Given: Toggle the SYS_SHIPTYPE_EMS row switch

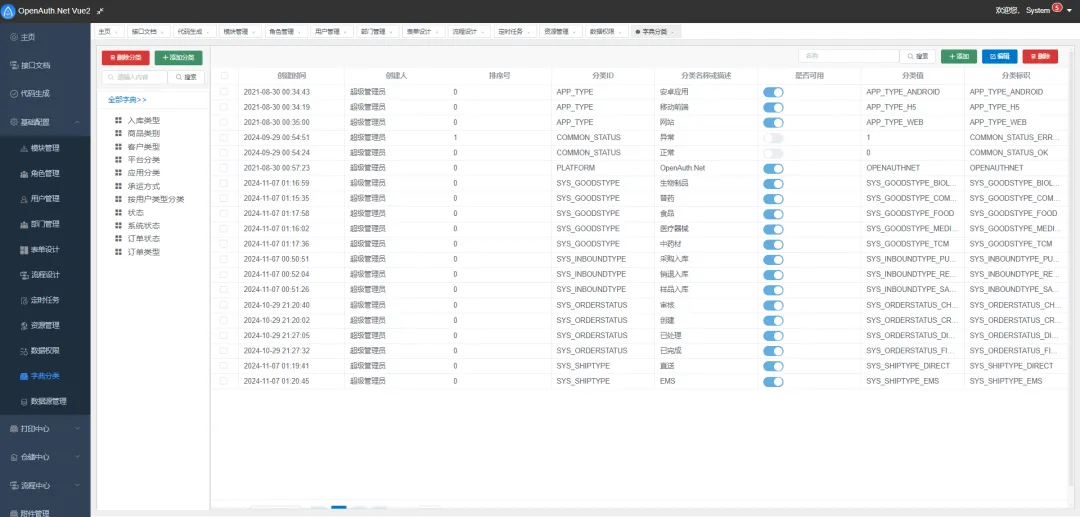Looking at the screenshot, I should pyautogui.click(x=773, y=381).
